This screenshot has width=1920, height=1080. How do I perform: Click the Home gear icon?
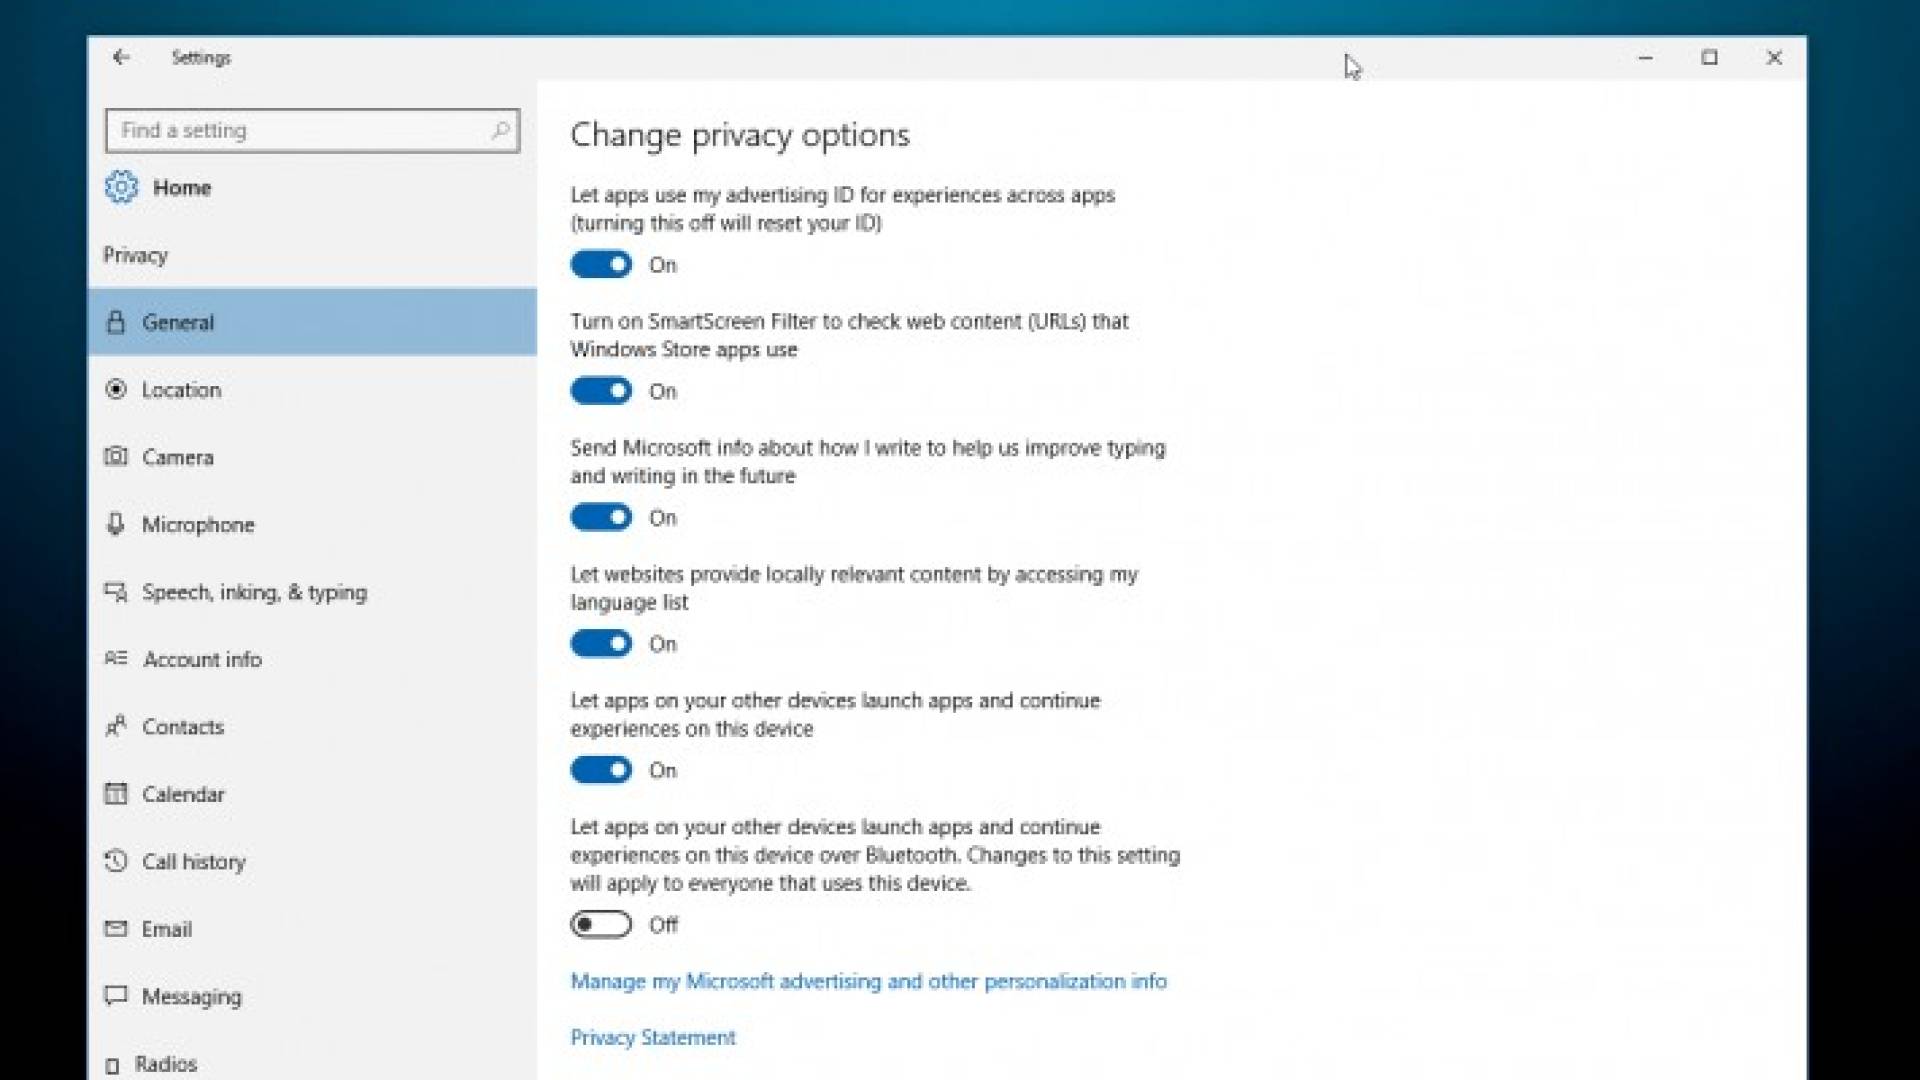pos(121,187)
